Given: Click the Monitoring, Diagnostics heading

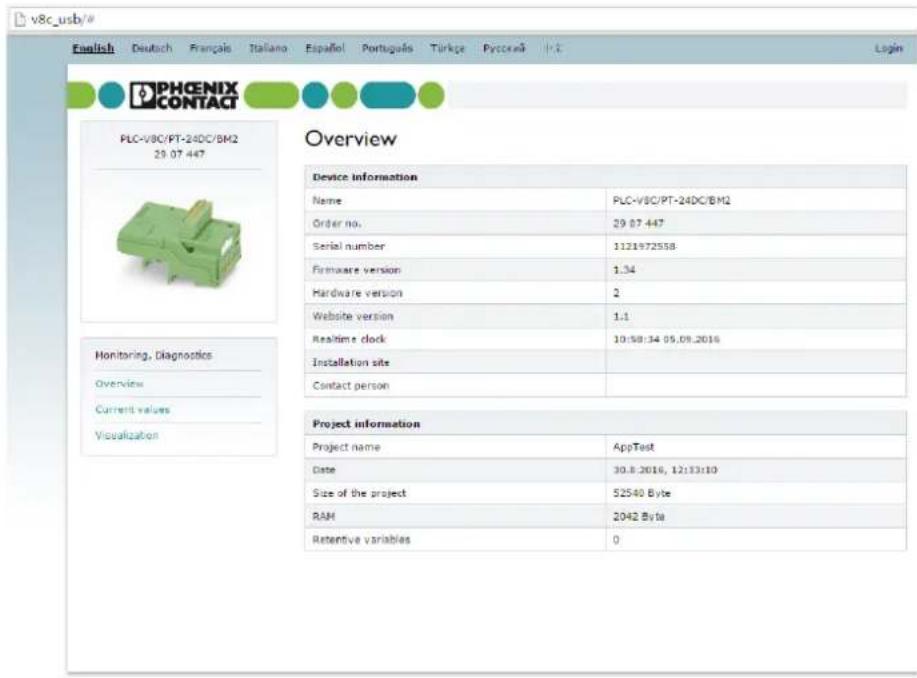Looking at the screenshot, I should (153, 355).
